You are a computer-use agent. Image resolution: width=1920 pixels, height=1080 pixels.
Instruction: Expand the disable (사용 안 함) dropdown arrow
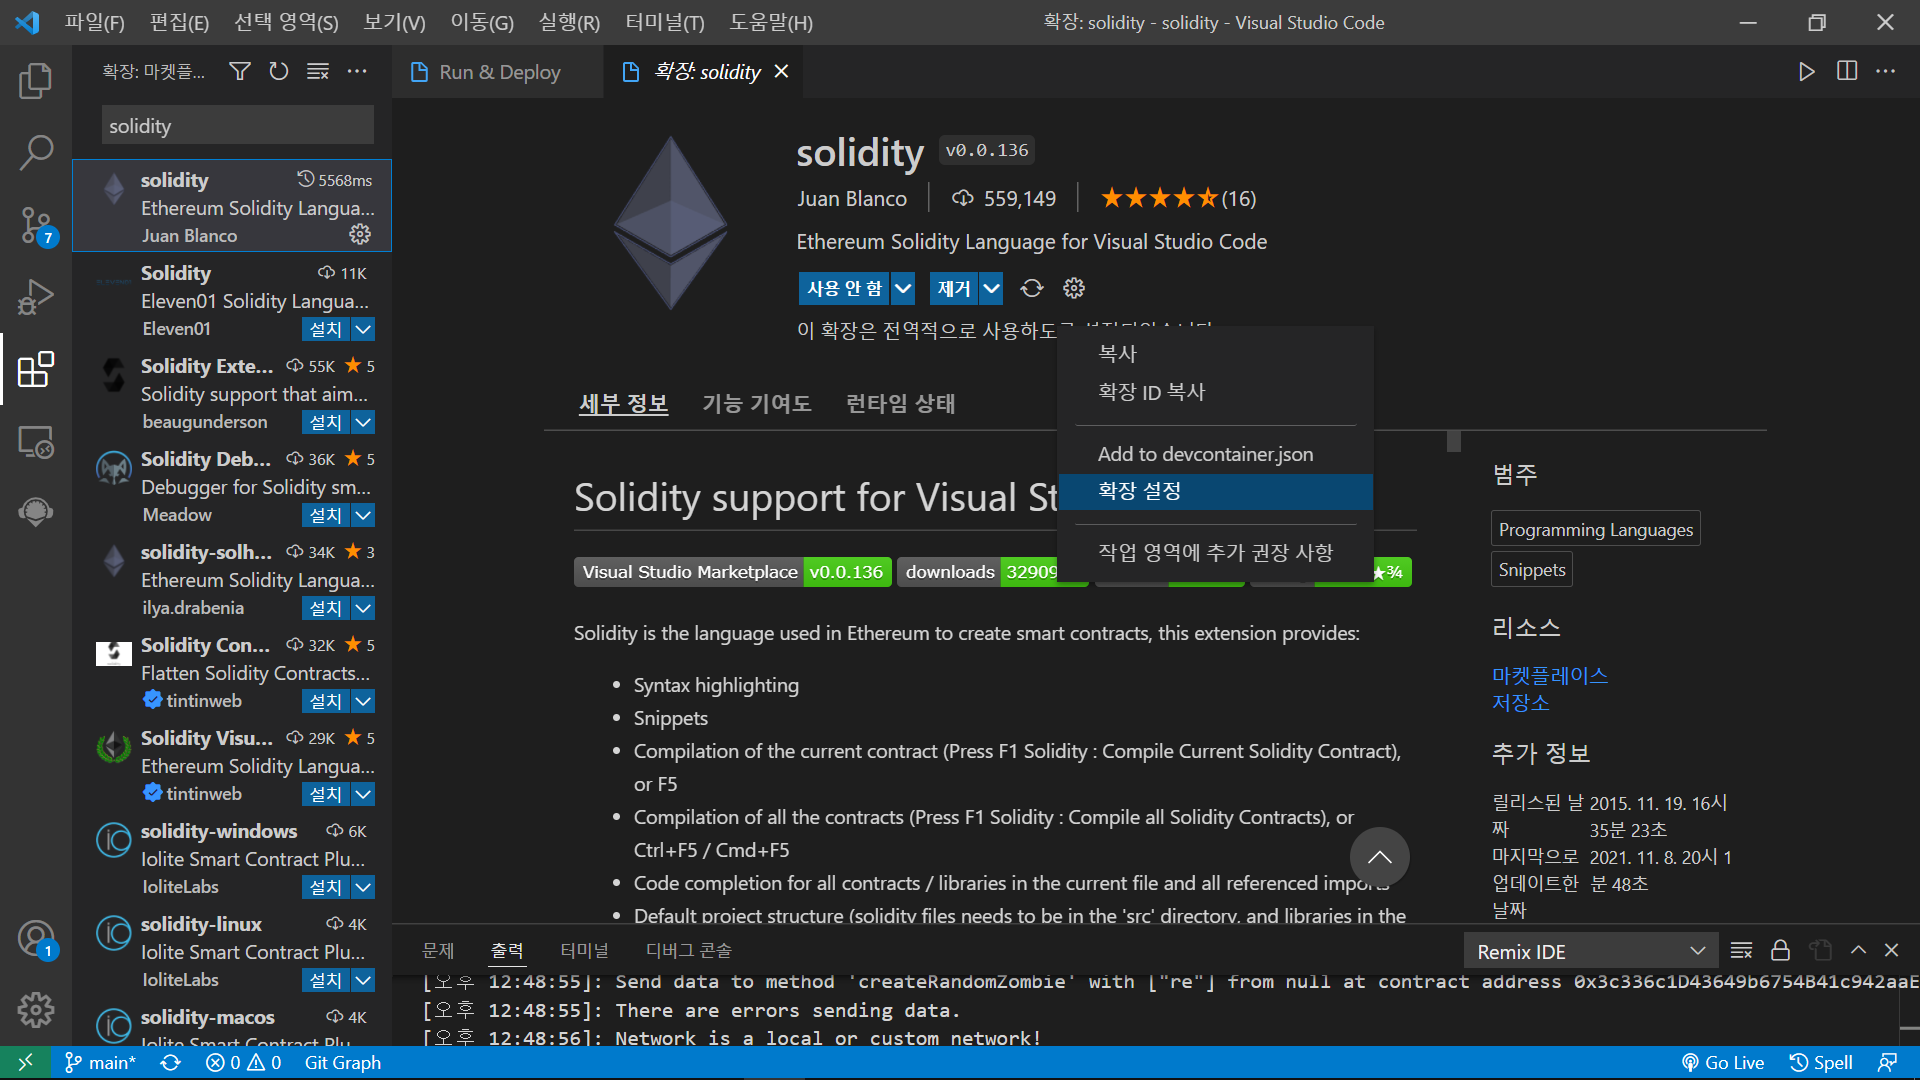click(903, 289)
